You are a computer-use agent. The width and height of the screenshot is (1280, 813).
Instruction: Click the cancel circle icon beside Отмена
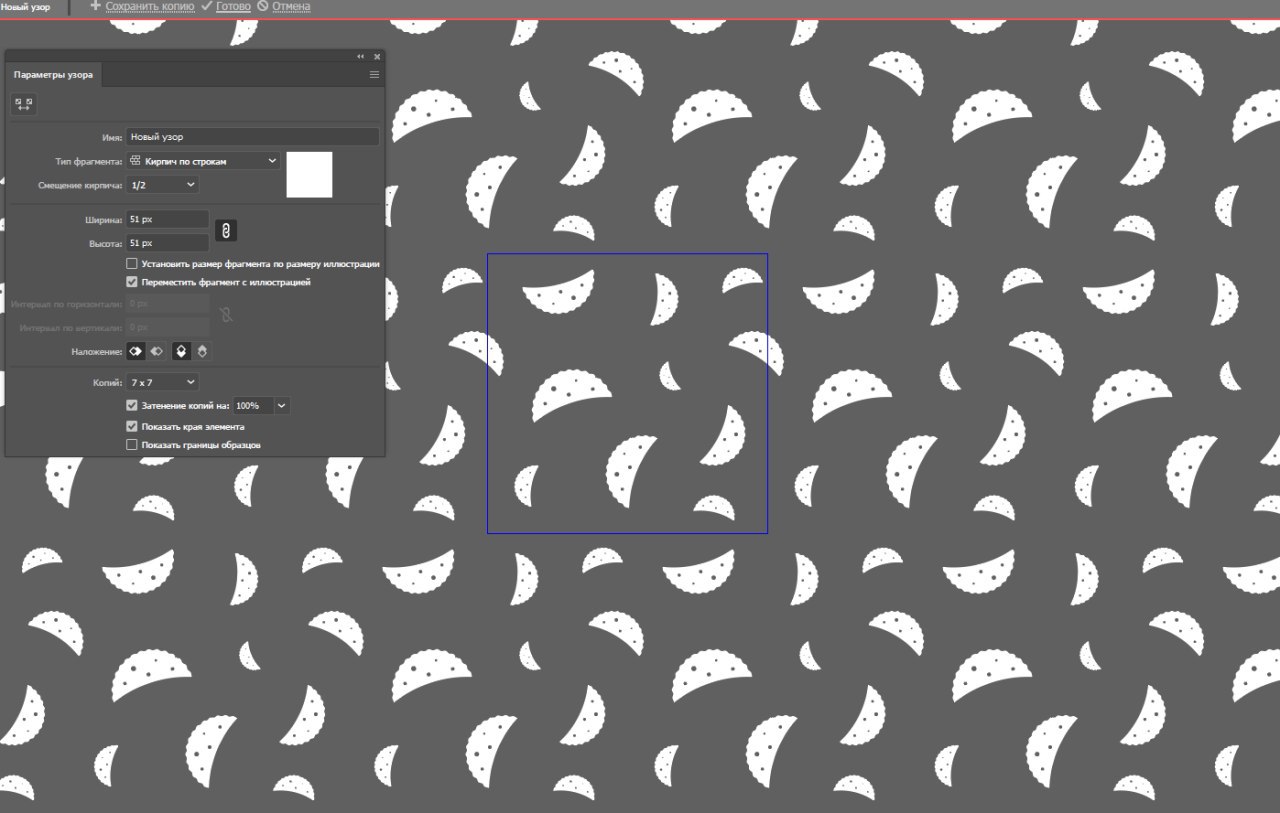click(x=263, y=6)
